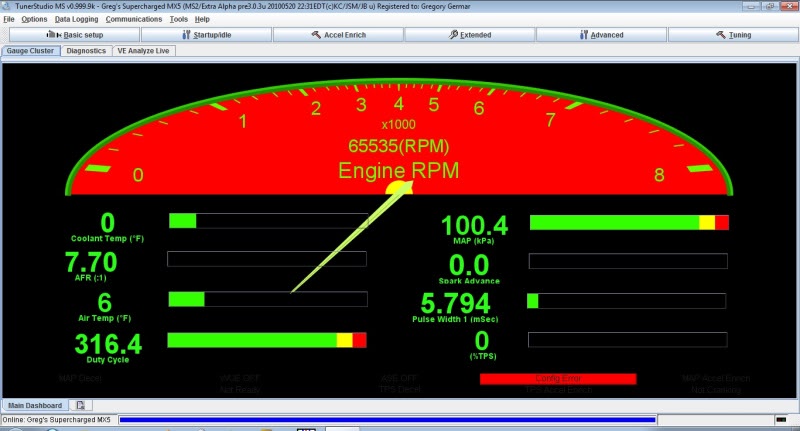The height and width of the screenshot is (431, 800).
Task: Select the Main Dashboard bottom tab
Action: point(35,405)
